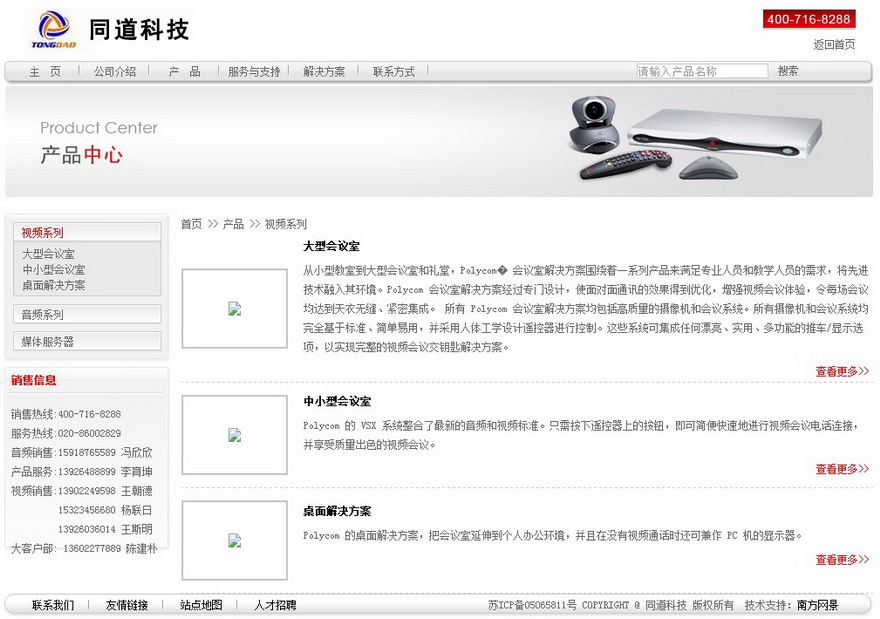The height and width of the screenshot is (619, 880).
Task: Click the contact line 13926036014 王斯明
Action: coord(106,529)
